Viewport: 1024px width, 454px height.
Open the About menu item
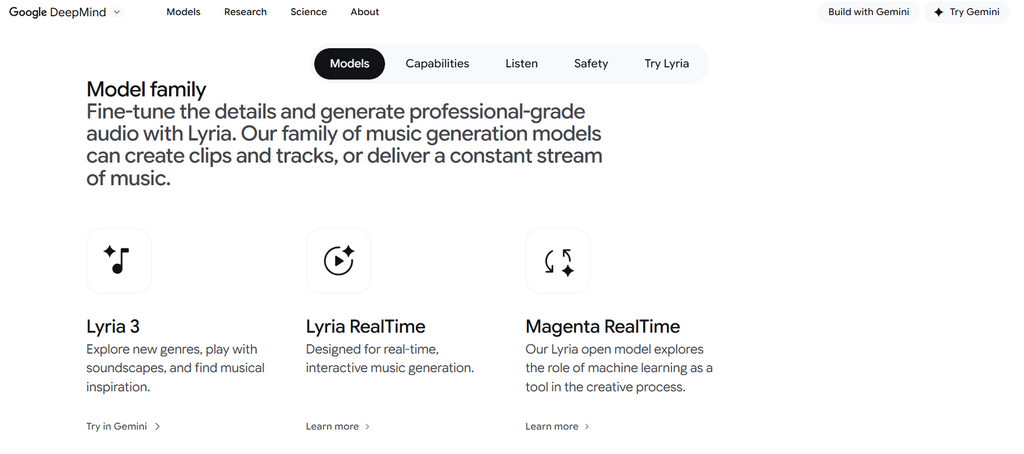364,12
